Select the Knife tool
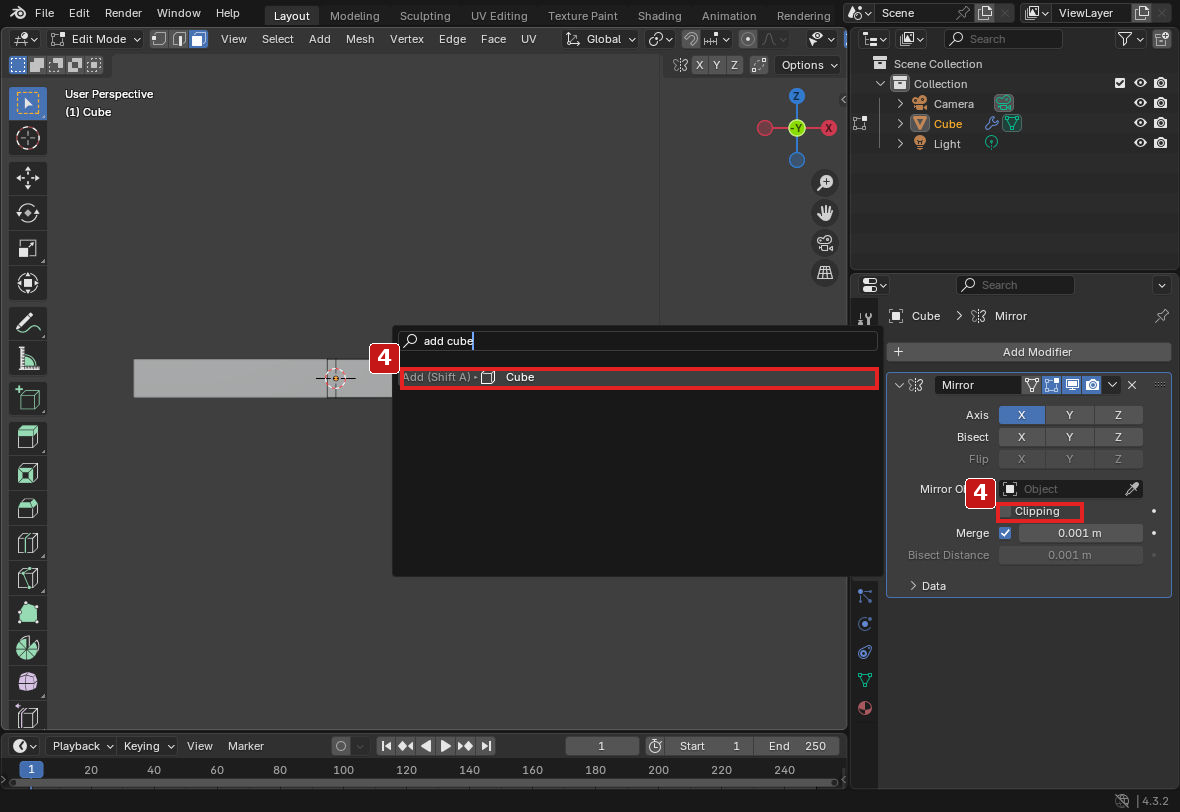Screen dimensions: 1180x812 (28, 578)
